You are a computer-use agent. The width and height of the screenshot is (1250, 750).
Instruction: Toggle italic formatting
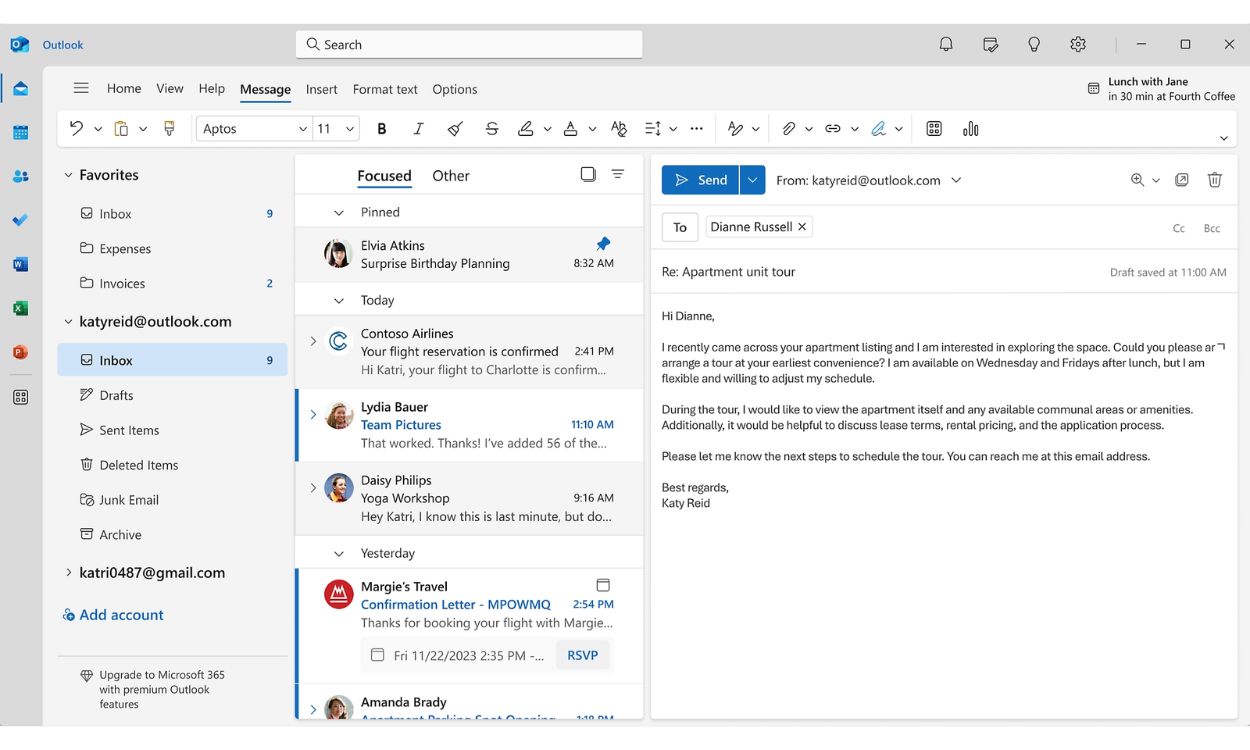click(x=418, y=129)
